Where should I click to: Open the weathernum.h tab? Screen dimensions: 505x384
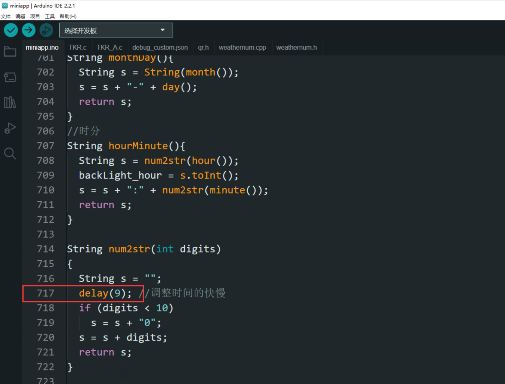(296, 48)
